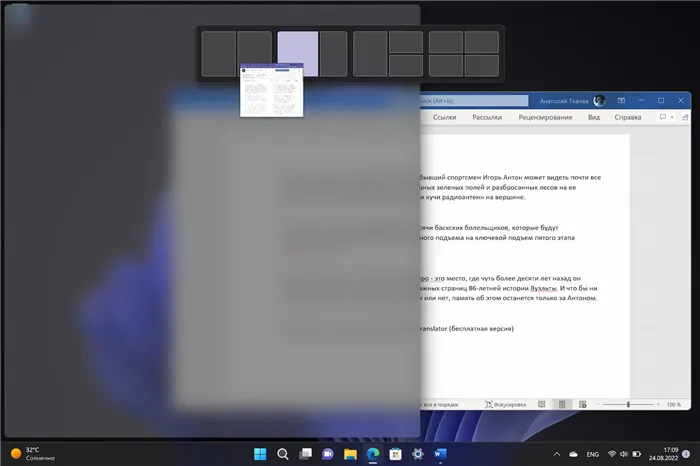
Task: Open File Explorer from the taskbar
Action: tap(350, 454)
